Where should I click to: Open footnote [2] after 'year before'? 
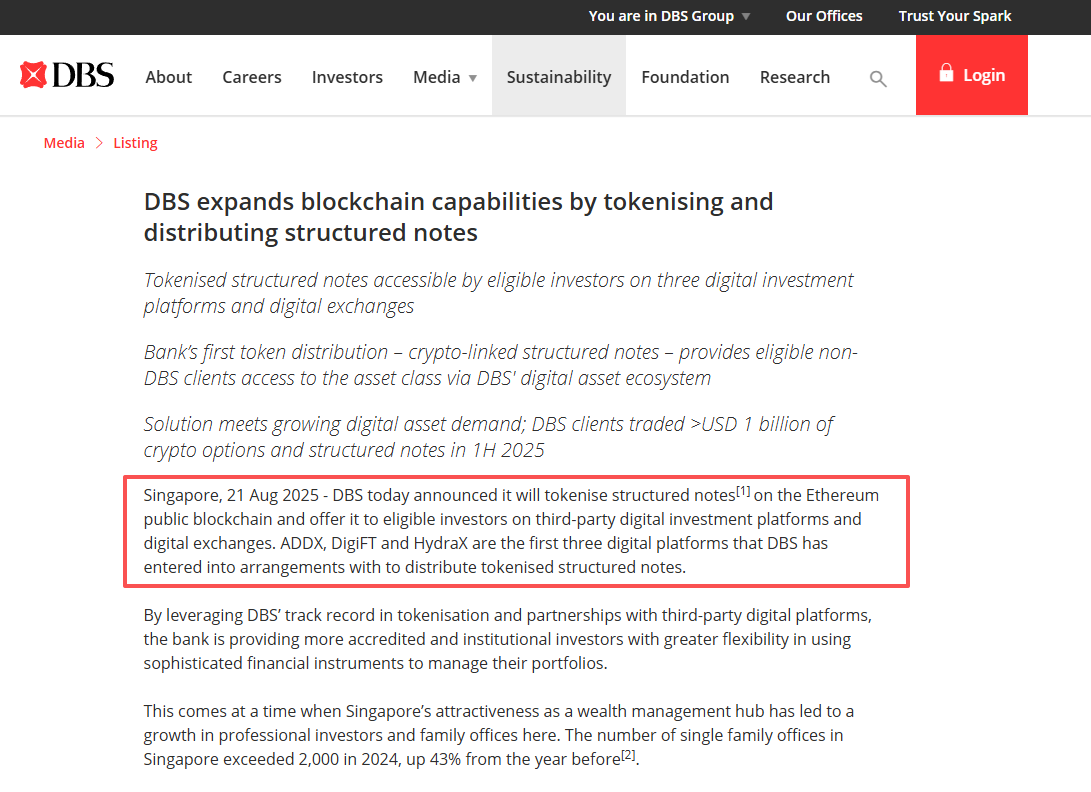[628, 755]
